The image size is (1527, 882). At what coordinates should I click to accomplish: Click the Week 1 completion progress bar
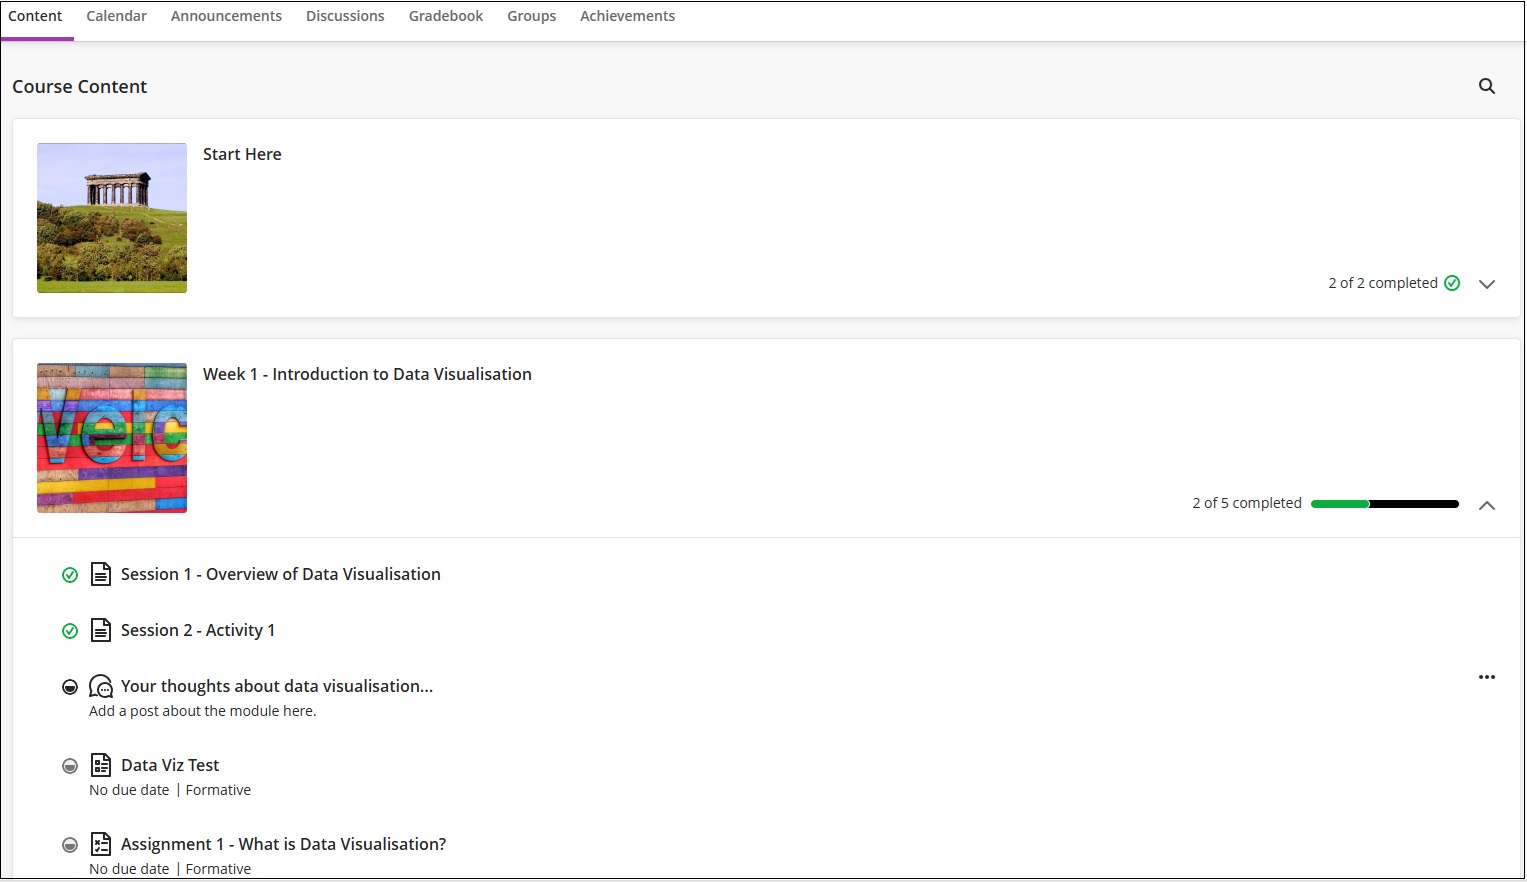click(x=1384, y=503)
